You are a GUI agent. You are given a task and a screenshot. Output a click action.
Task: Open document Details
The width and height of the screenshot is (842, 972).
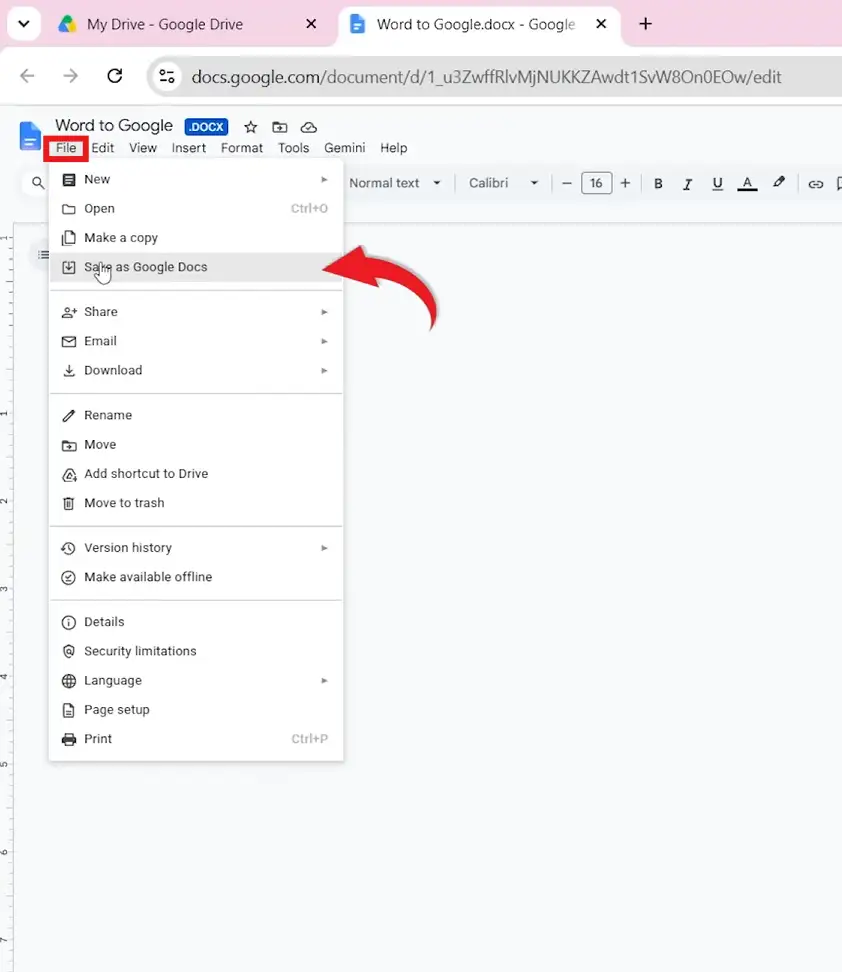196,622
